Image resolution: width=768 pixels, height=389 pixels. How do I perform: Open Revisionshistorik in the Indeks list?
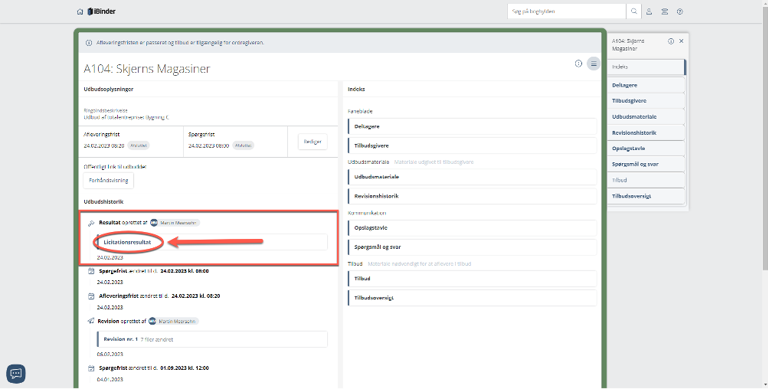[472, 196]
